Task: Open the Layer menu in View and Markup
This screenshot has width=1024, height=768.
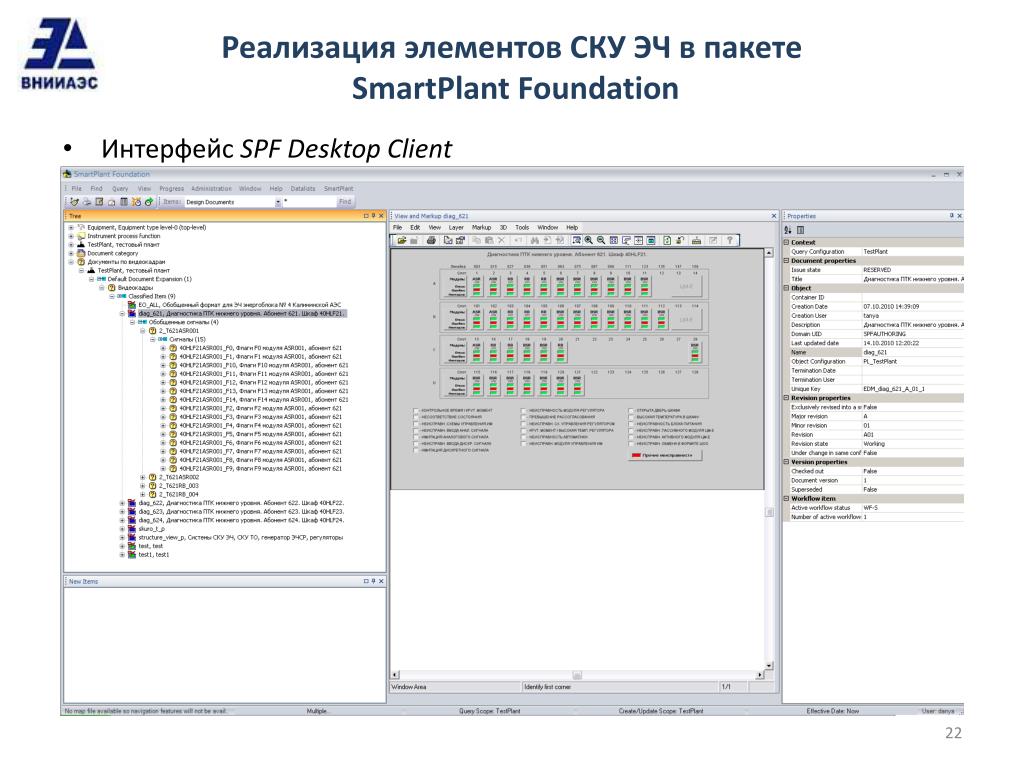Action: click(456, 227)
